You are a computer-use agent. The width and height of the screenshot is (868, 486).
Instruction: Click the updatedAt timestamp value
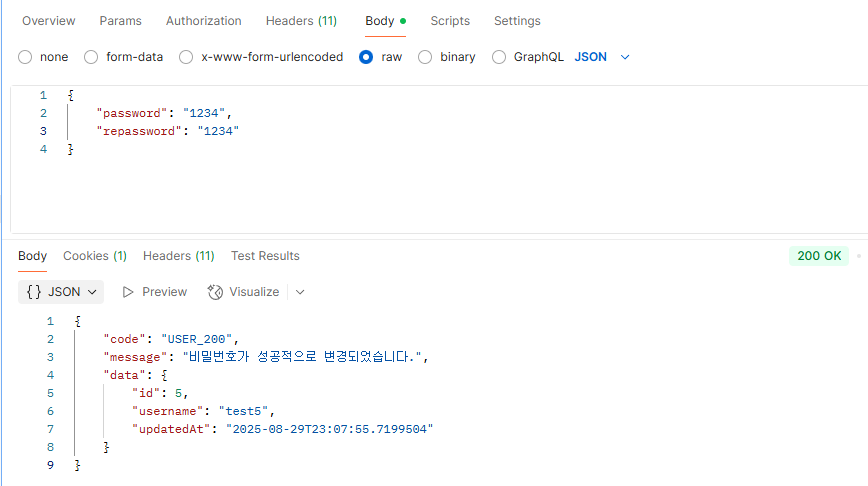[329, 429]
